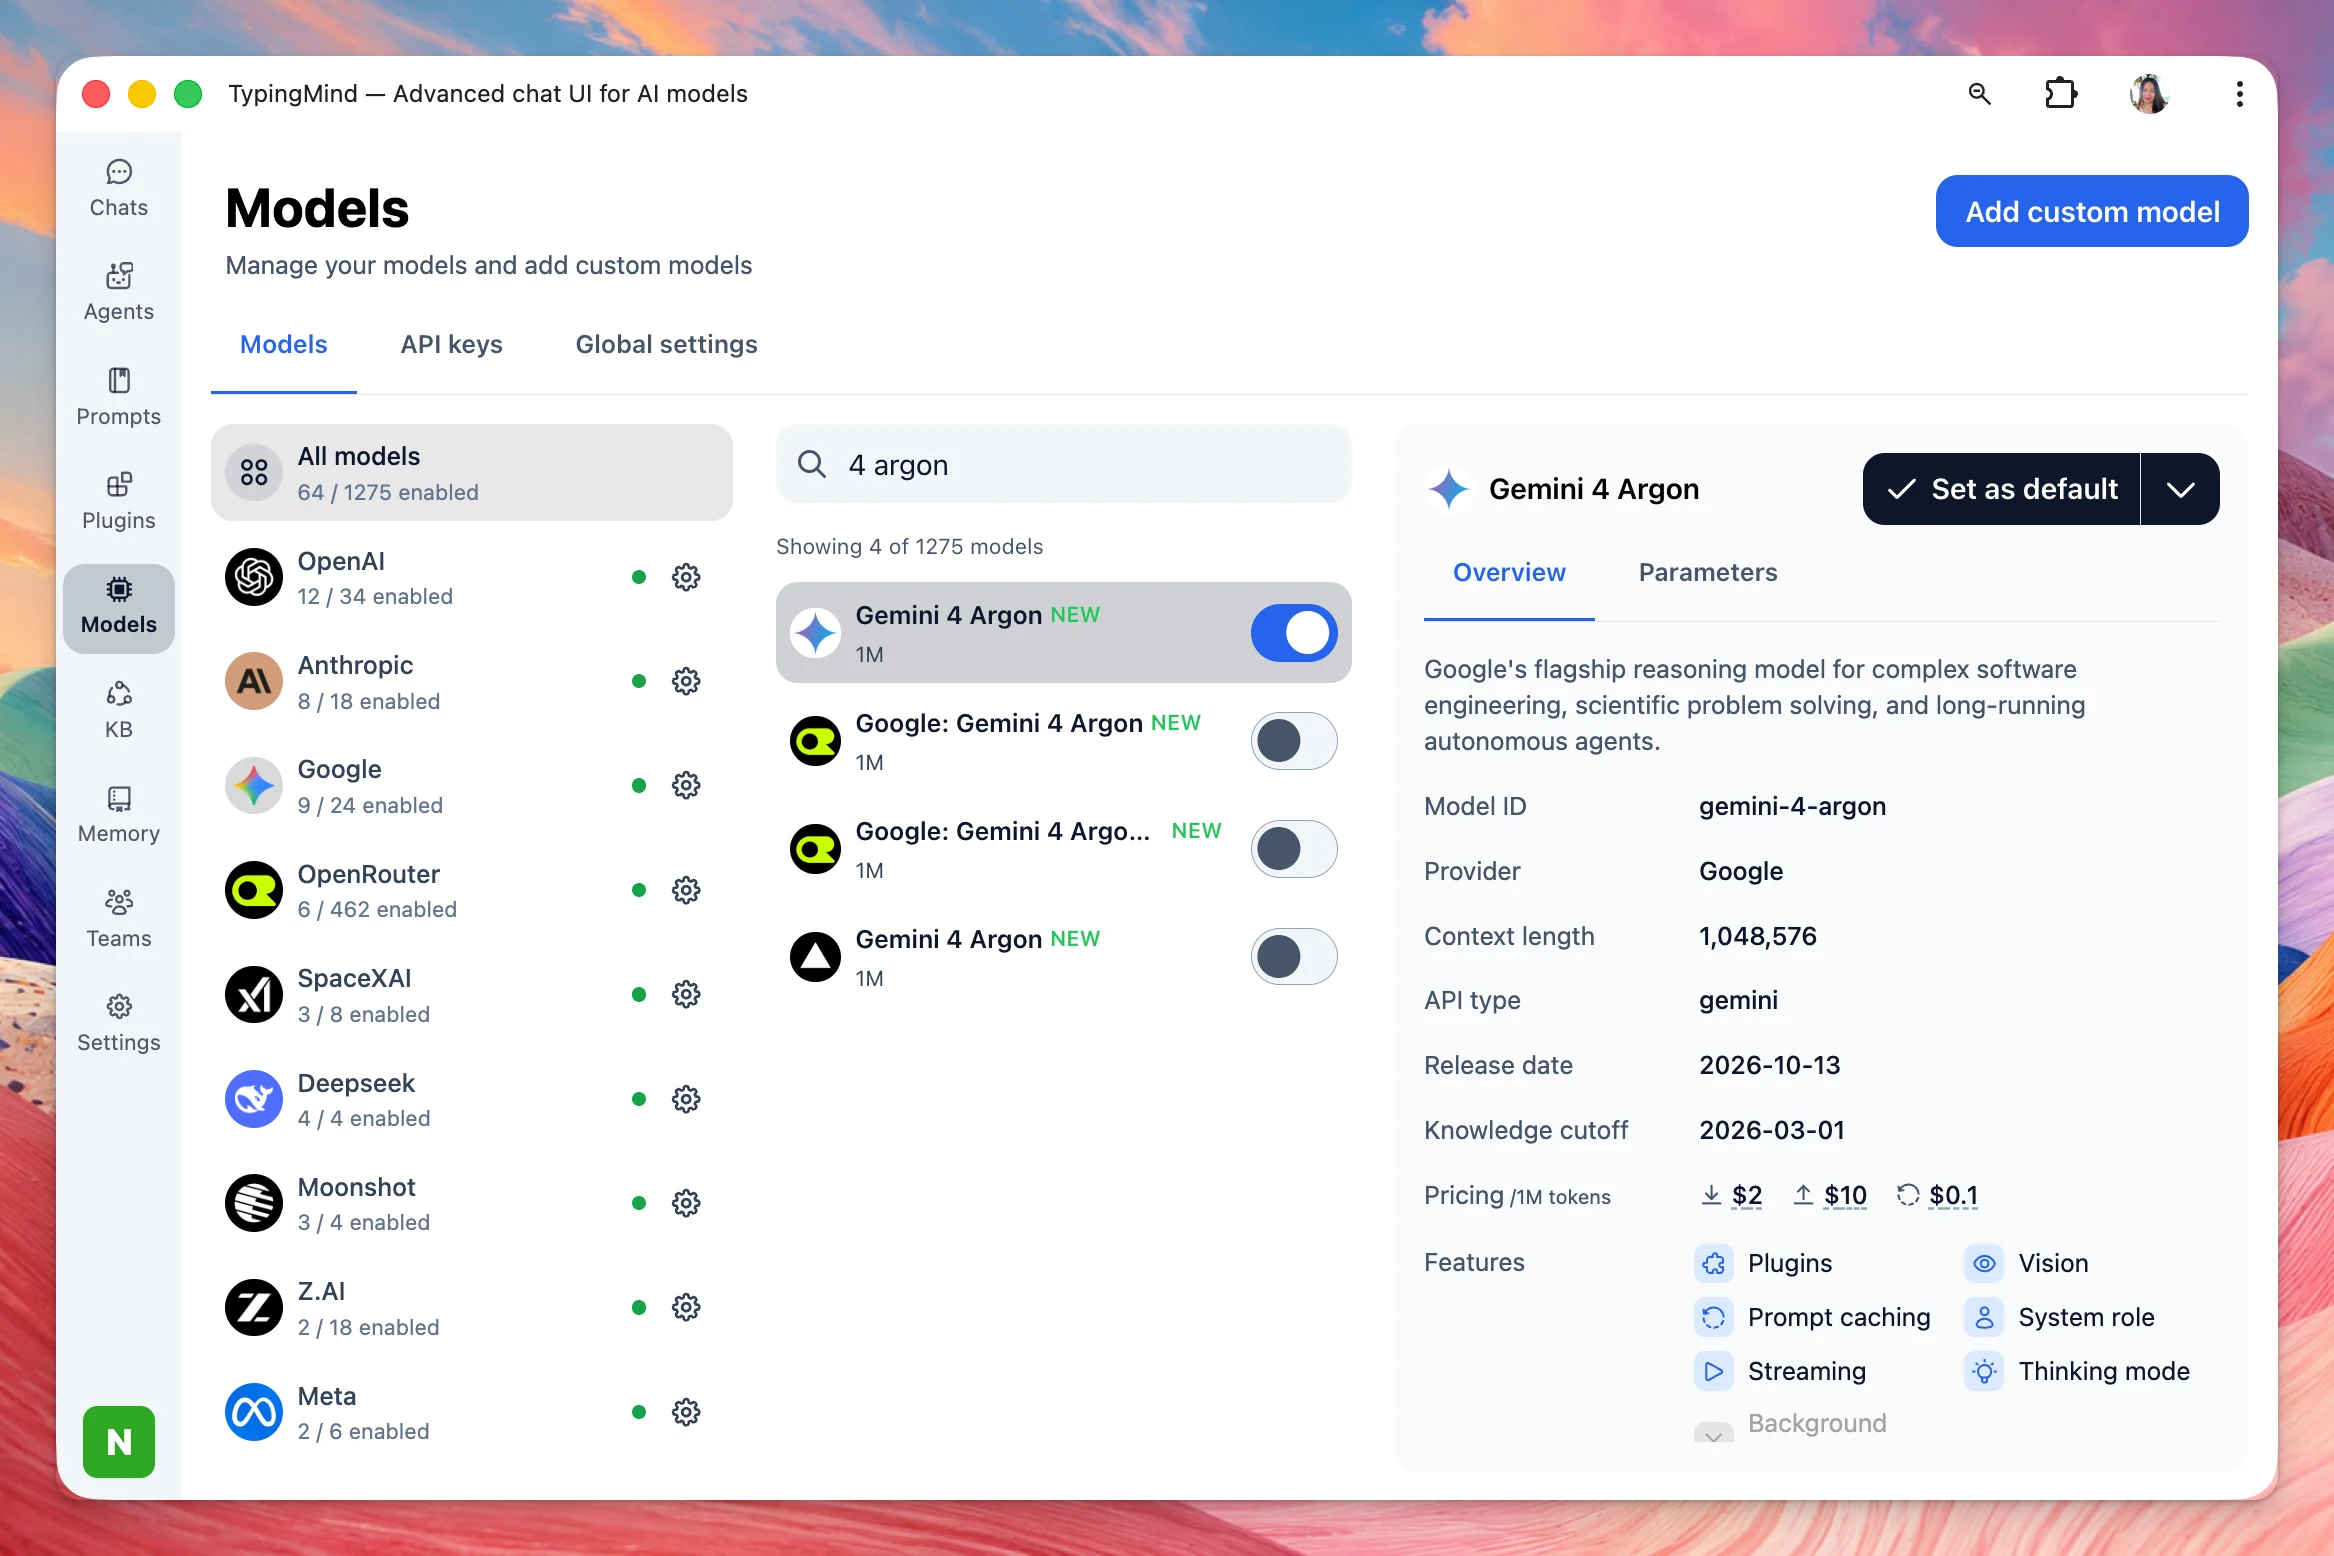Image resolution: width=2334 pixels, height=1556 pixels.
Task: Enable the truncated Google: Gemini 4 Argo... toggle
Action: [1294, 849]
